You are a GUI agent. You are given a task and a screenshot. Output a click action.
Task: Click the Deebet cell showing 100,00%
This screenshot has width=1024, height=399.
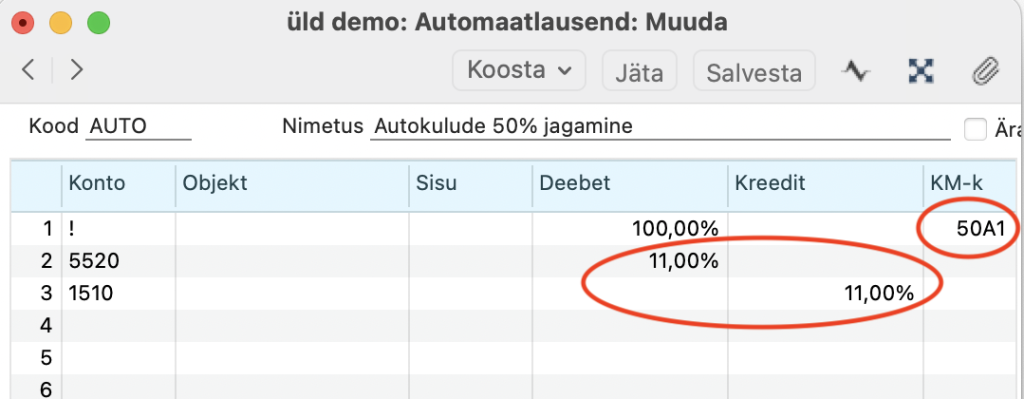coord(630,229)
